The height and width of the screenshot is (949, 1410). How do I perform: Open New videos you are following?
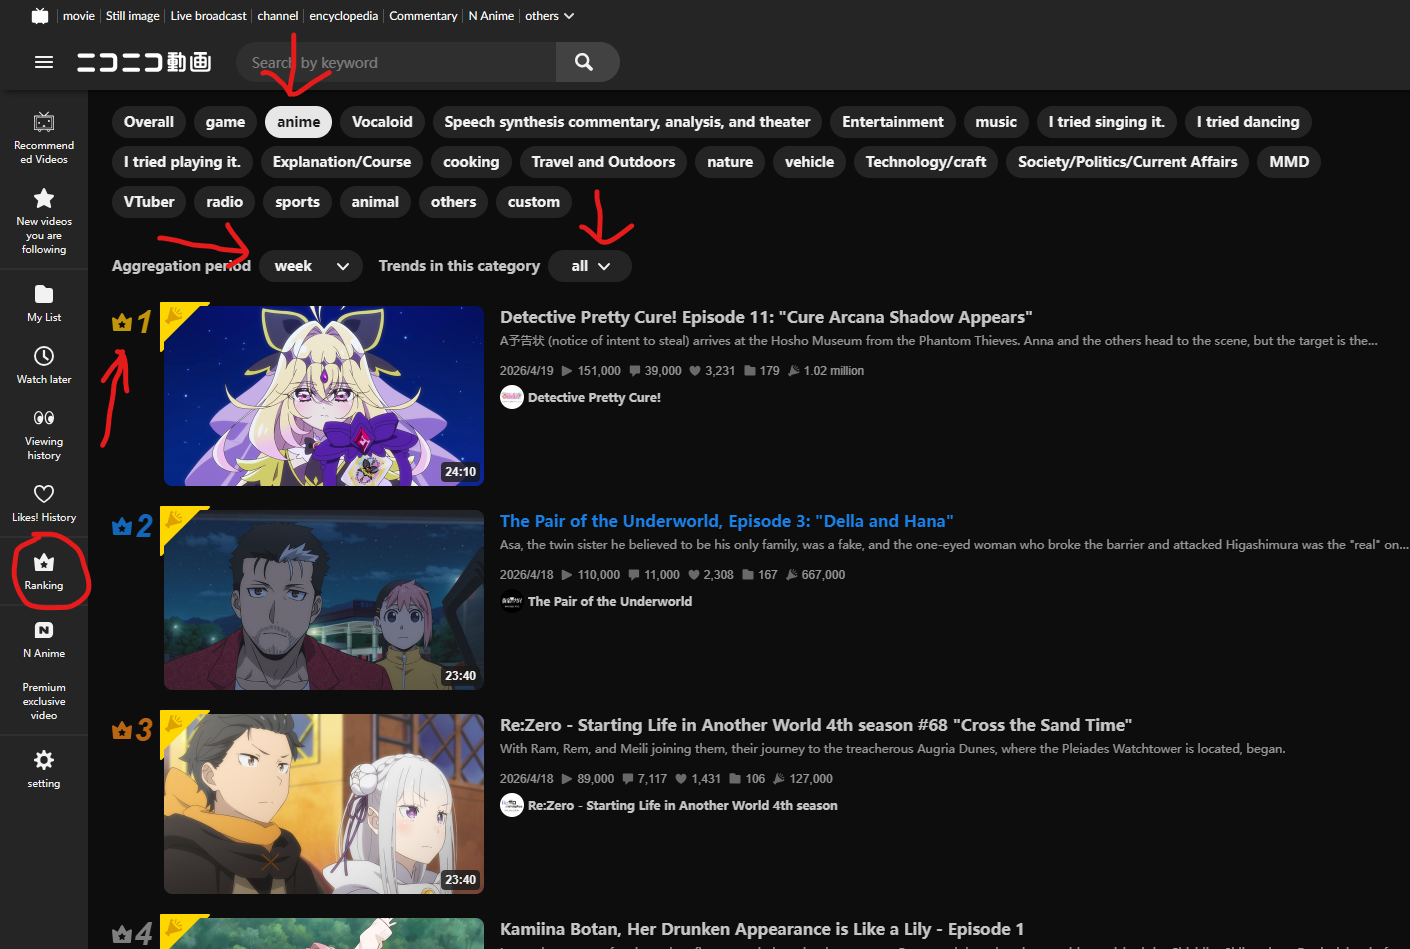coord(44,222)
